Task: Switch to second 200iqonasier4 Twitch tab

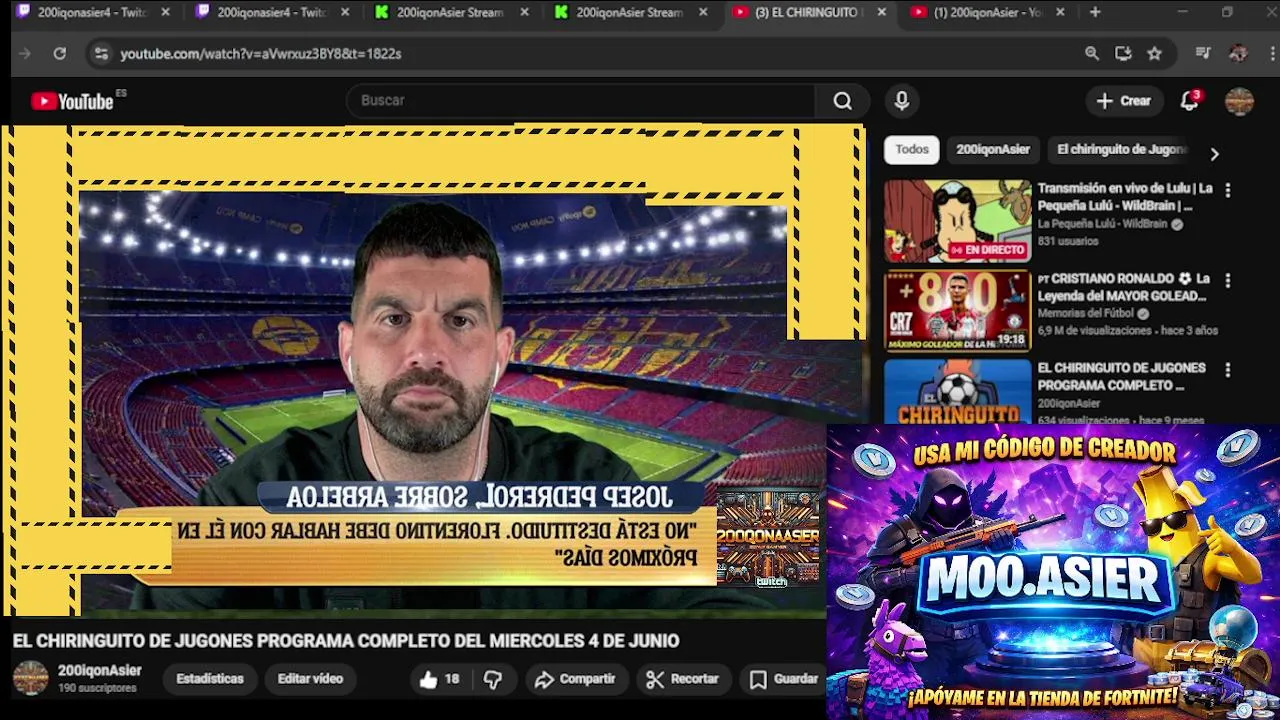Action: click(x=272, y=13)
